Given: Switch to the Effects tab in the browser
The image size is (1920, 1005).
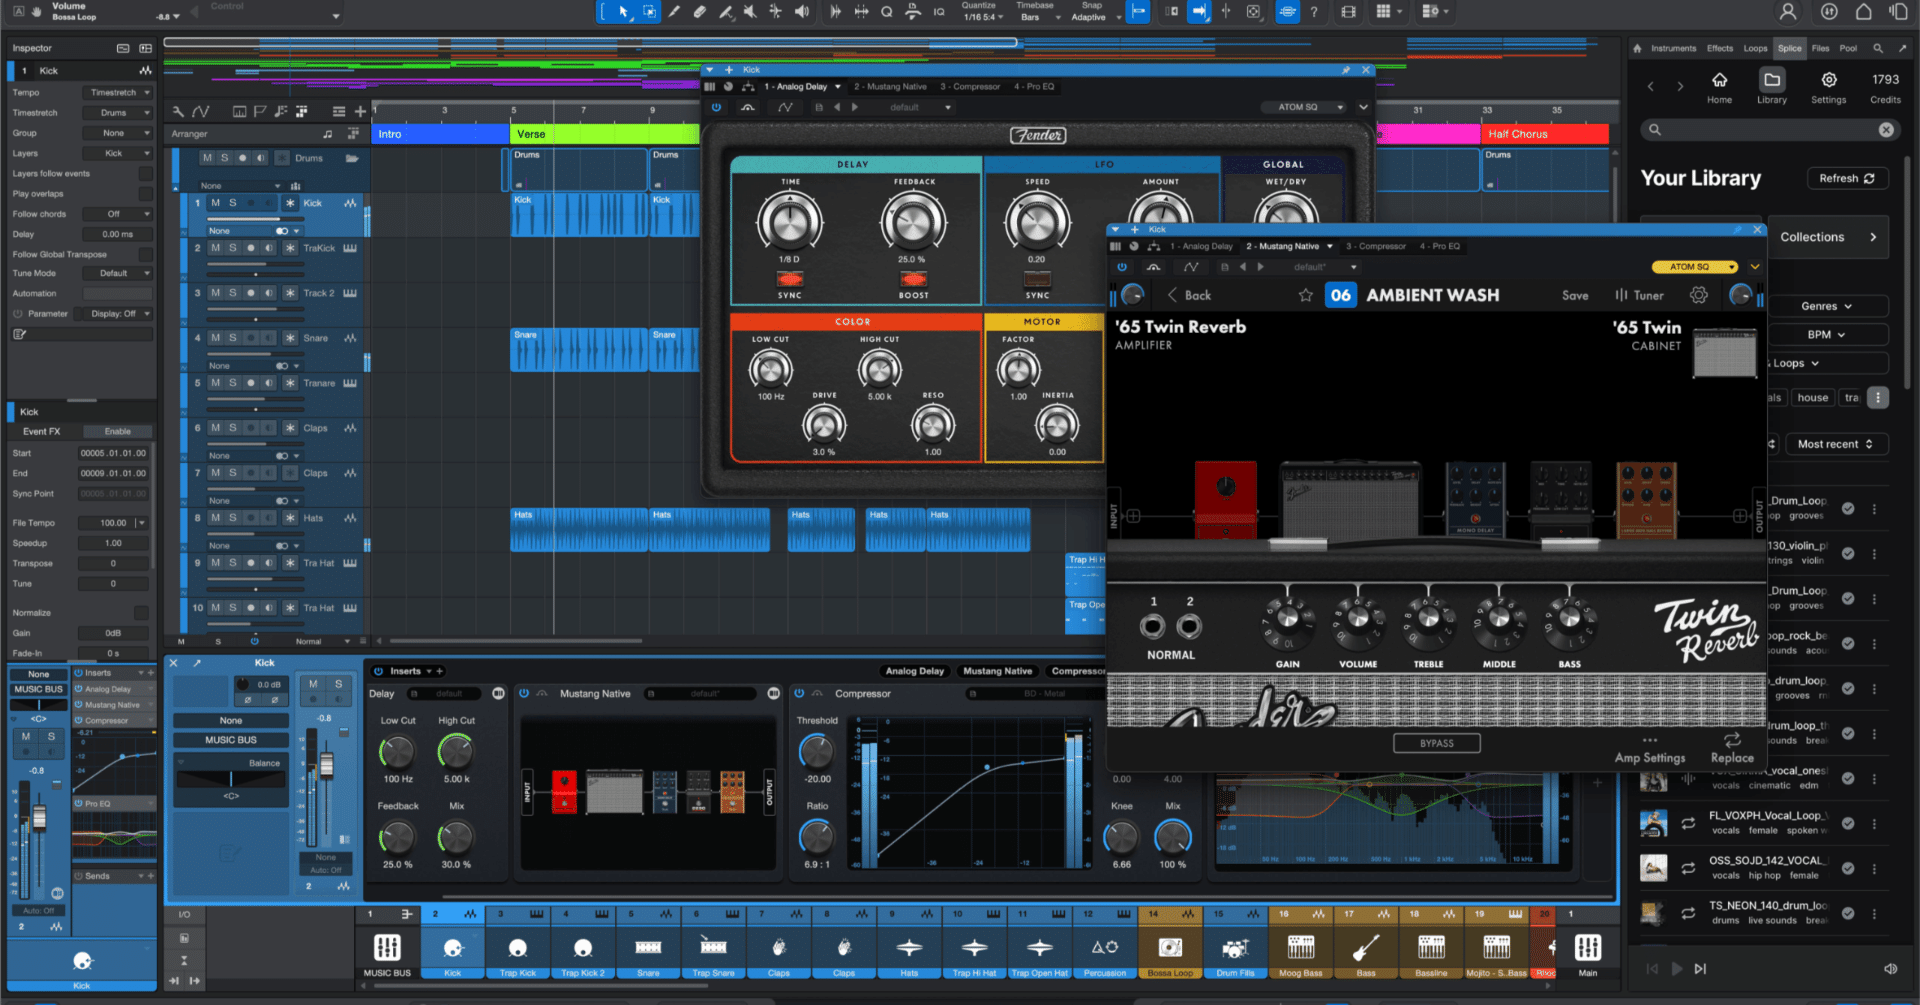Looking at the screenshot, I should [1720, 48].
